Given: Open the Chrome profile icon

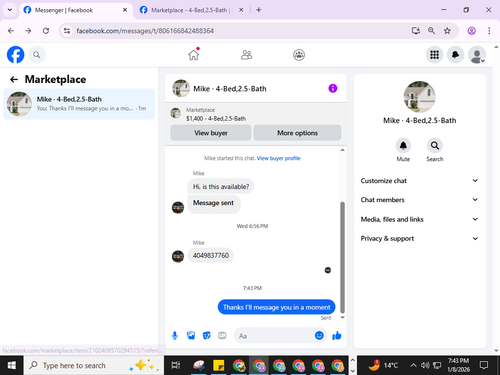Looking at the screenshot, I should click(471, 31).
